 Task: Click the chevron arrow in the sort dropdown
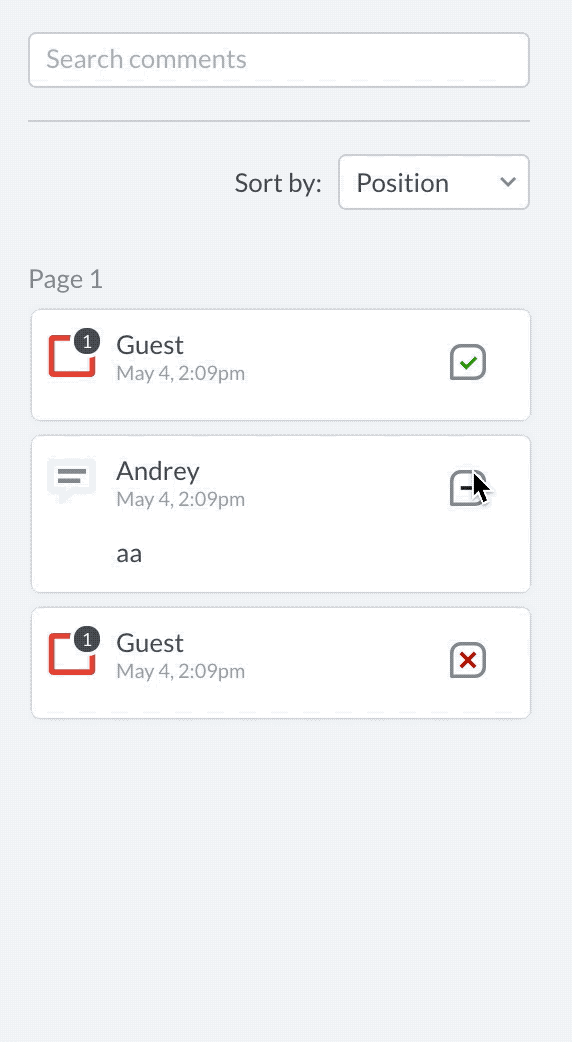508,182
